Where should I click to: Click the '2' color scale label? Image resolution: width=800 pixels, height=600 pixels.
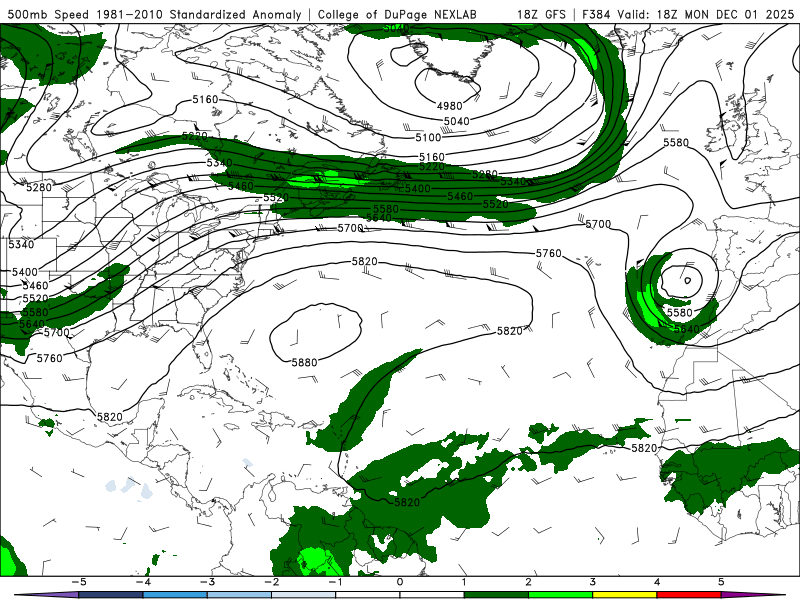pyautogui.click(x=528, y=582)
